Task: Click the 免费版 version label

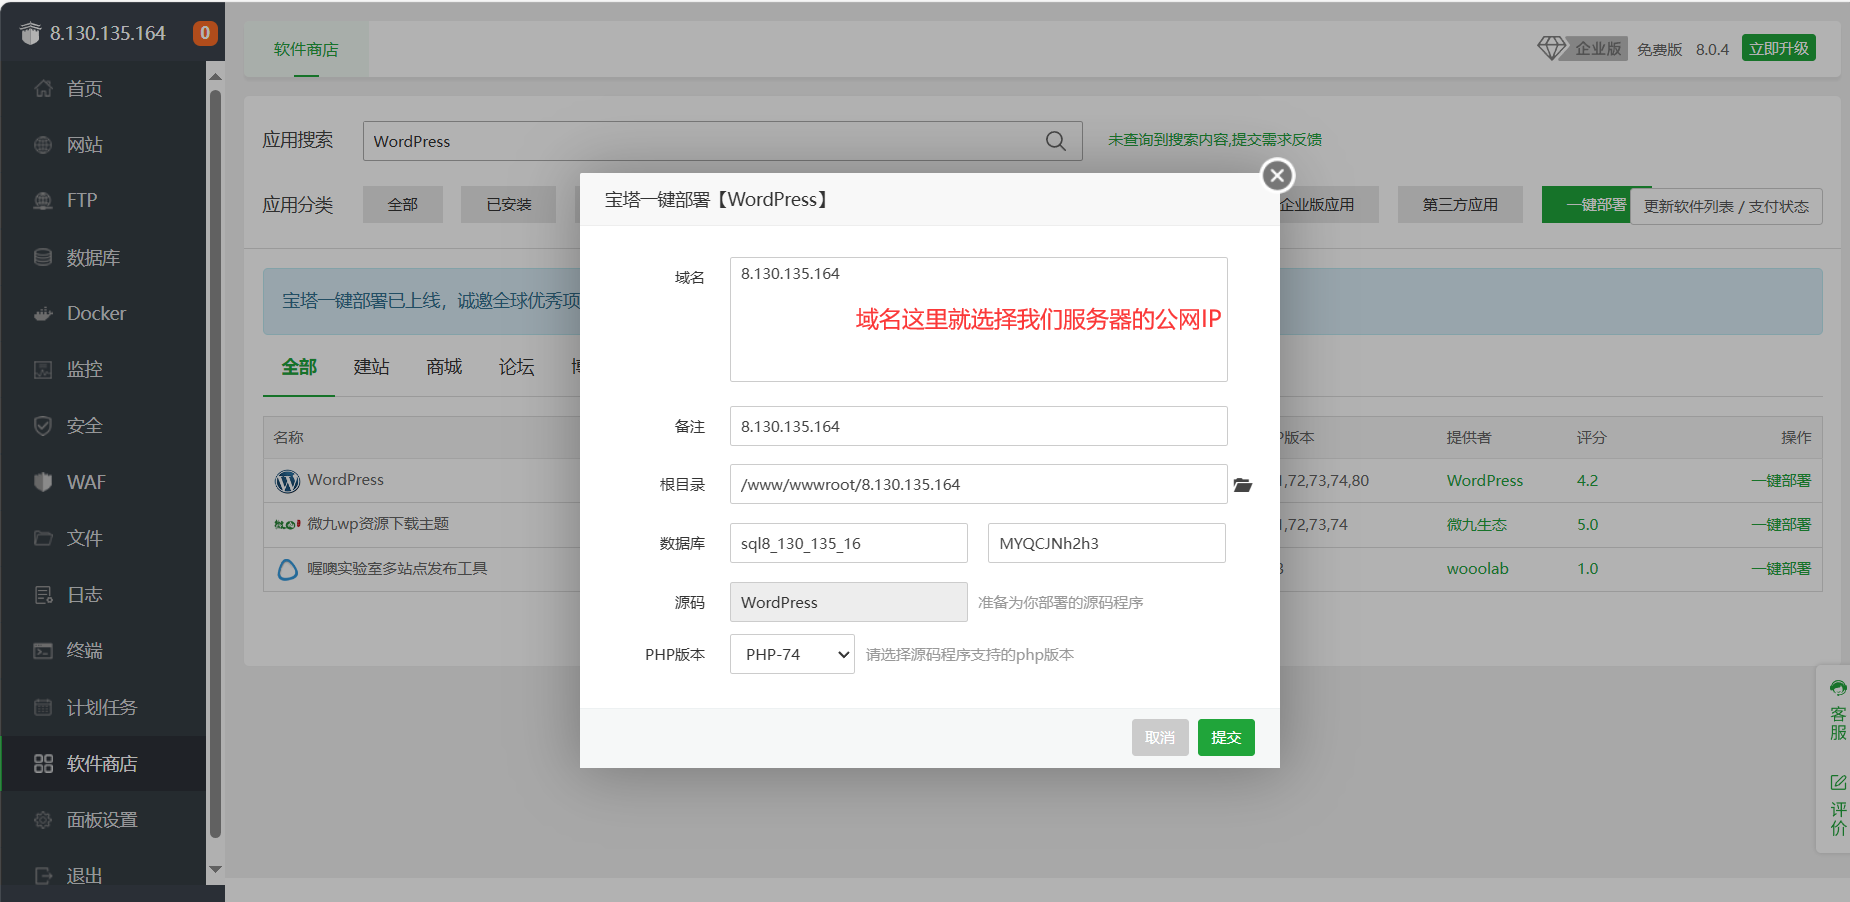Action: coord(1660,49)
